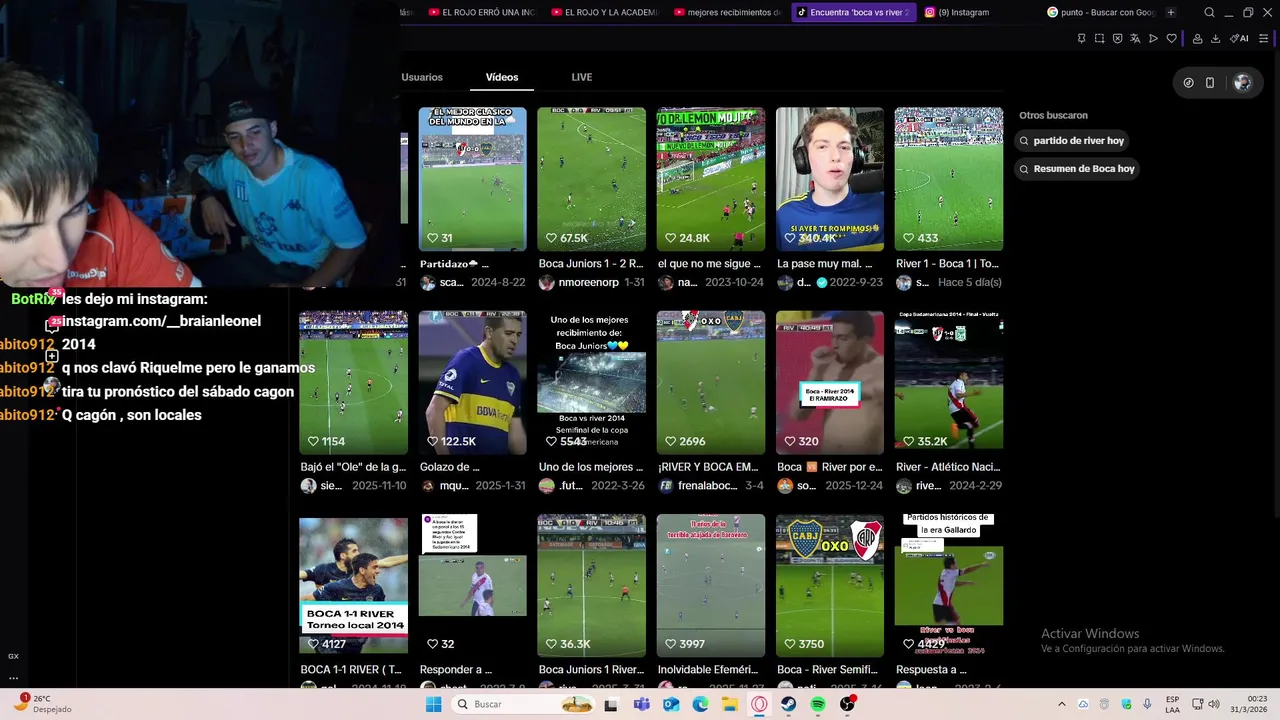The width and height of the screenshot is (1280, 720).
Task: Open the 'Boca Juniors 1 River...' video with 36.3K likes
Action: [591, 585]
